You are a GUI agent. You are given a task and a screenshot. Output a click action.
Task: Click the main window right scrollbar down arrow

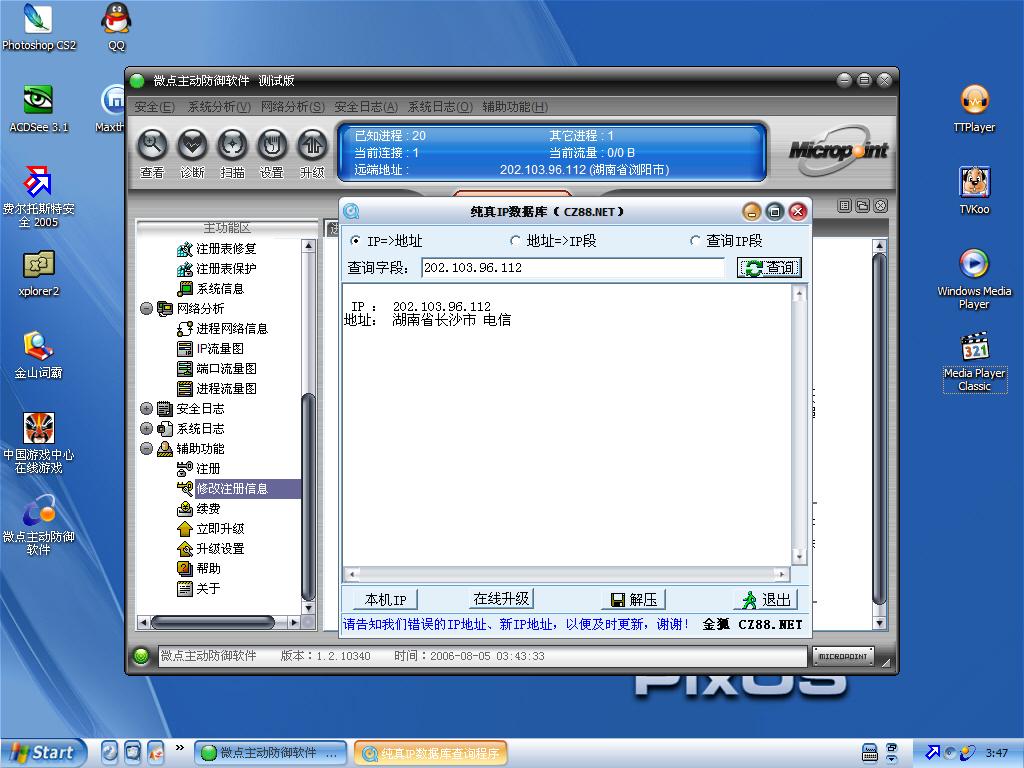coord(880,622)
